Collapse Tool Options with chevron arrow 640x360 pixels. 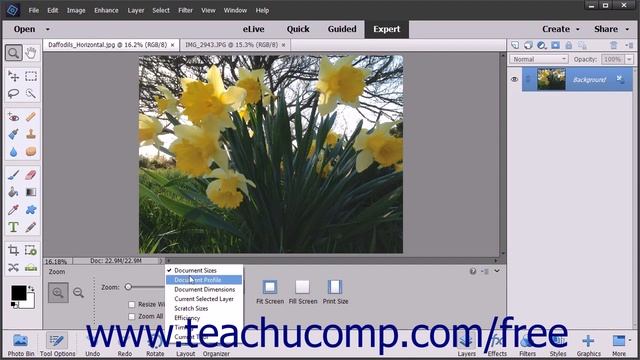497,271
